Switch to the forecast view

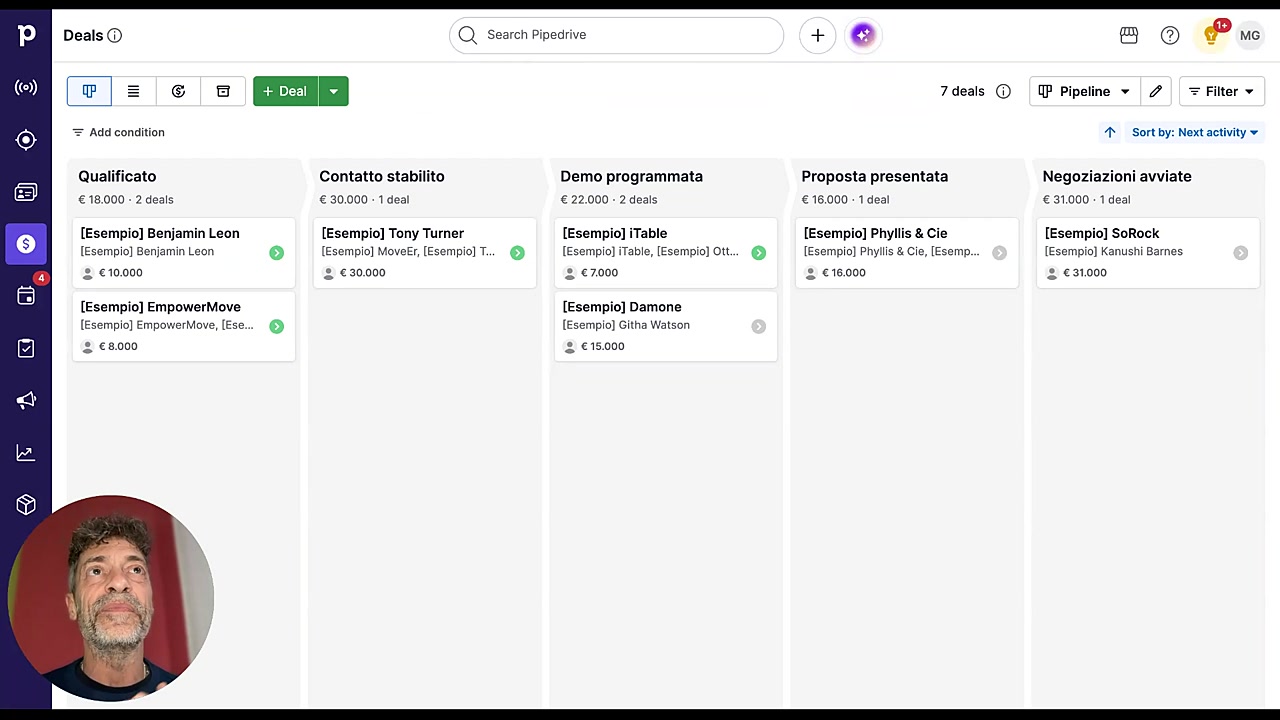[x=178, y=91]
